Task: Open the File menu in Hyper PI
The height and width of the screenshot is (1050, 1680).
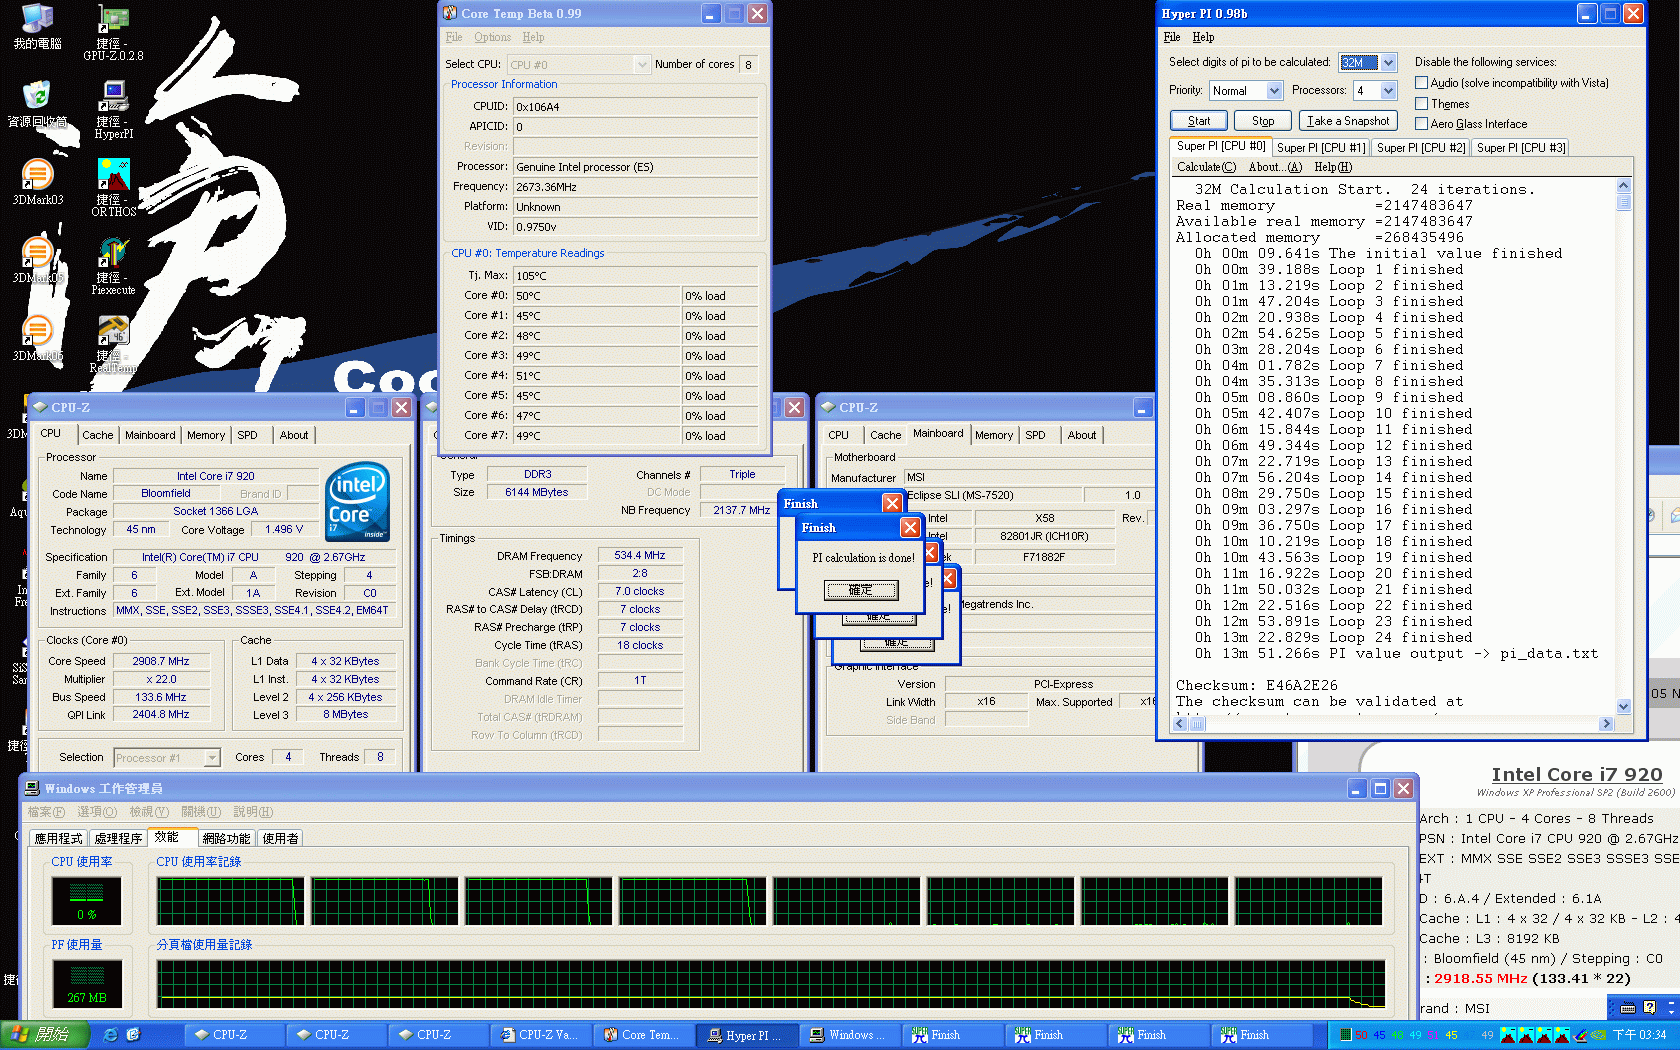Action: (1172, 37)
